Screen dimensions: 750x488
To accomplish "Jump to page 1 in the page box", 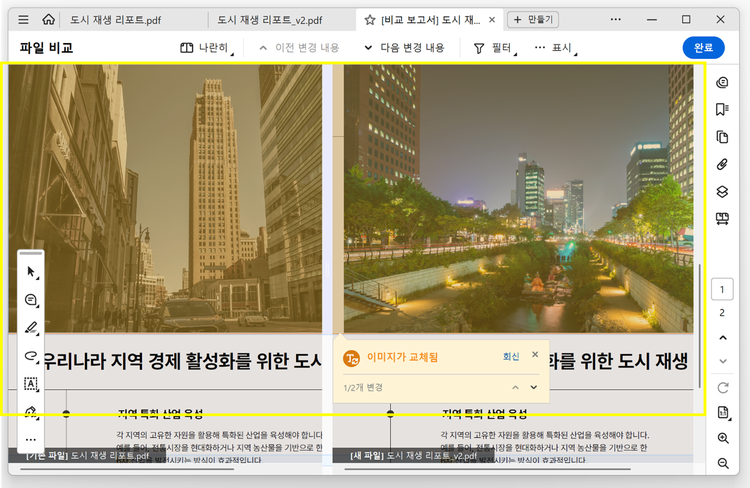I will pos(722,289).
